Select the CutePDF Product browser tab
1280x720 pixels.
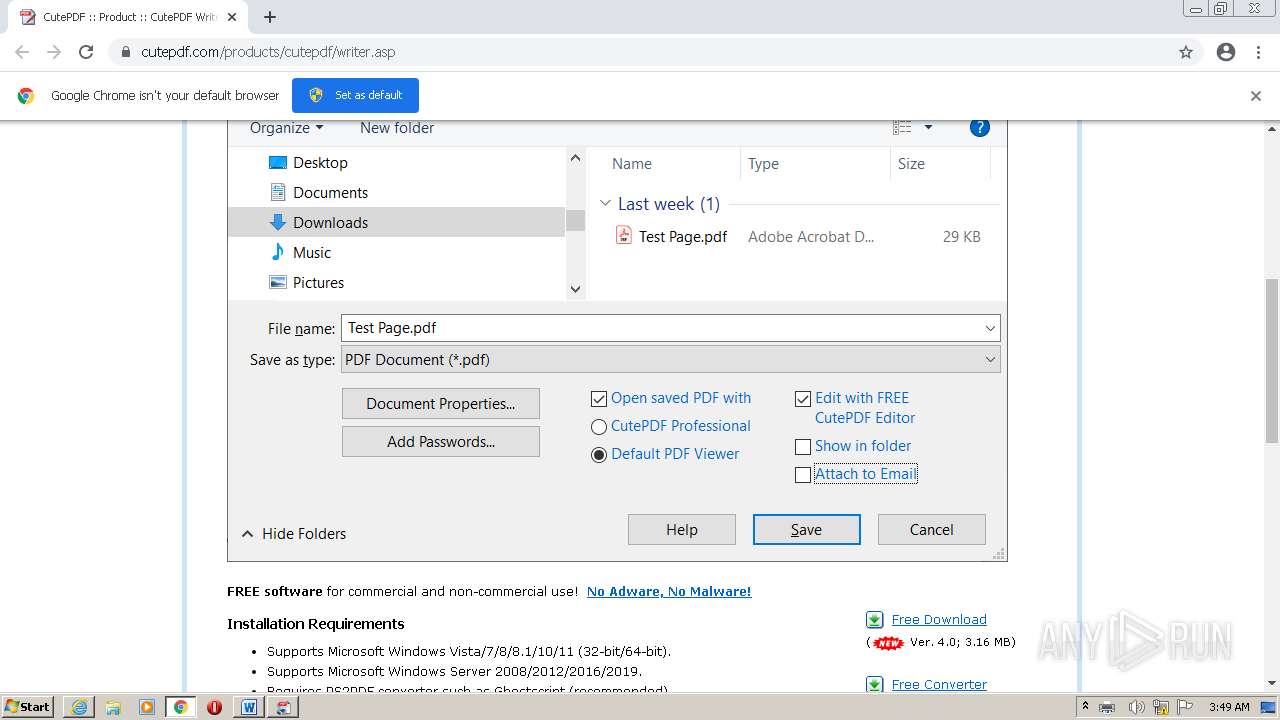coord(128,17)
